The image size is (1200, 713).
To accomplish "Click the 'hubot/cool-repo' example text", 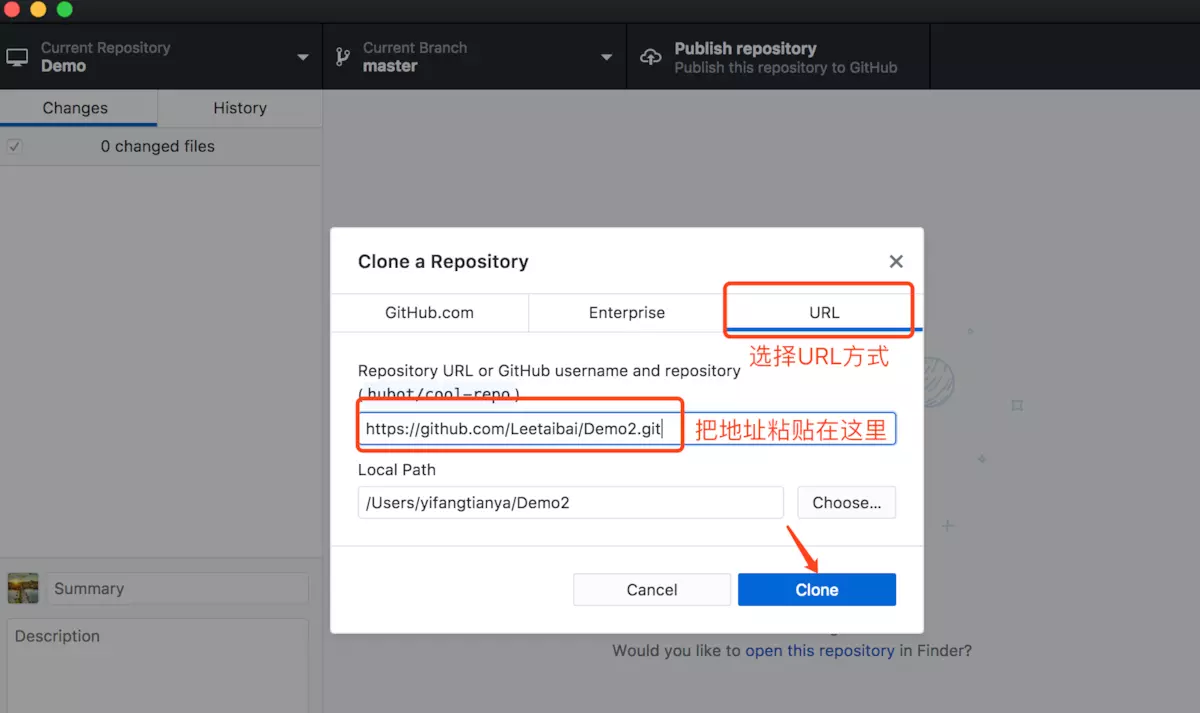I will [x=438, y=394].
